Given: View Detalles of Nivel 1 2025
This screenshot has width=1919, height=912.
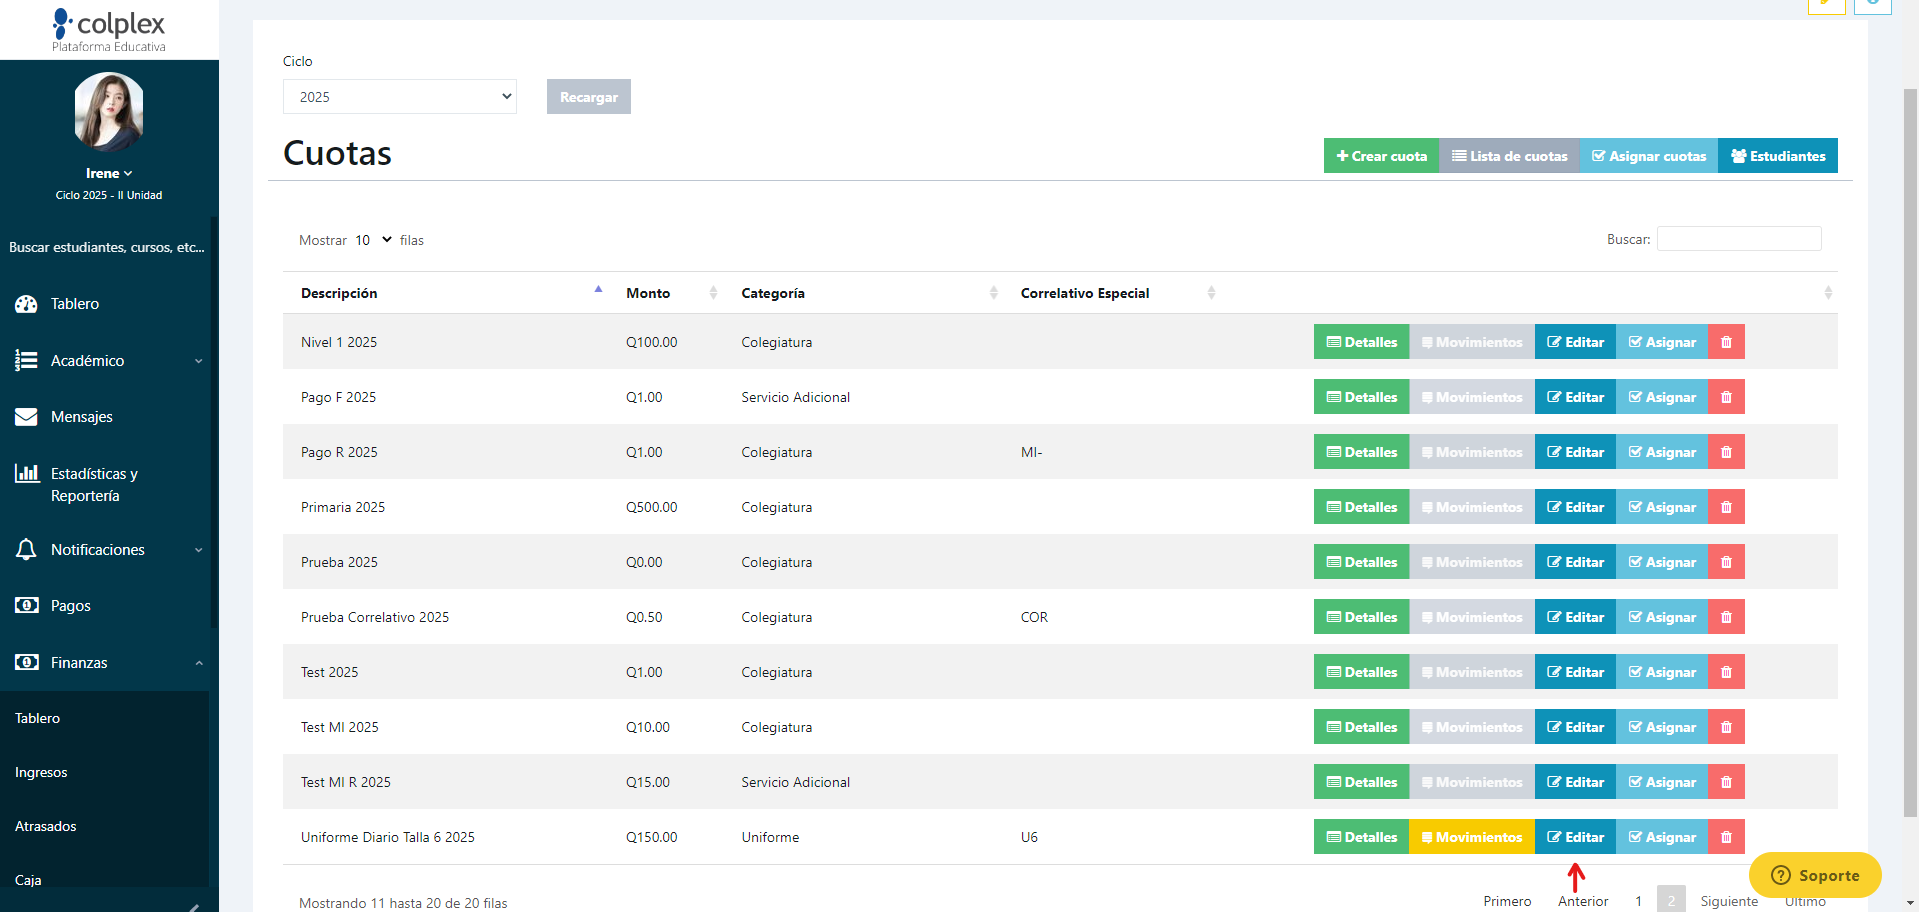Looking at the screenshot, I should click(1361, 342).
